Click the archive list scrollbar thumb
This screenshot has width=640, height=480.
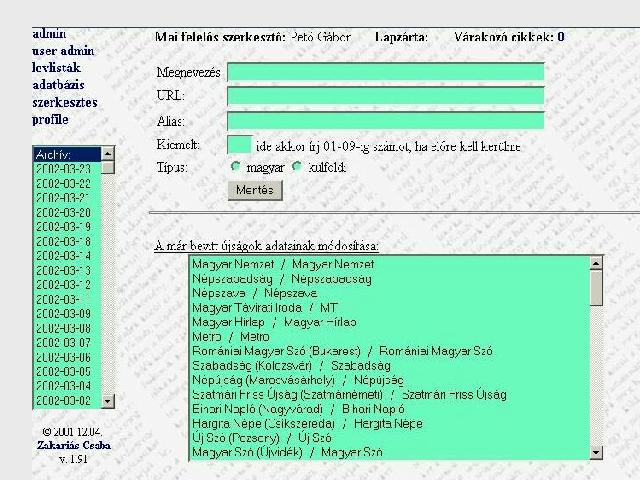point(108,167)
